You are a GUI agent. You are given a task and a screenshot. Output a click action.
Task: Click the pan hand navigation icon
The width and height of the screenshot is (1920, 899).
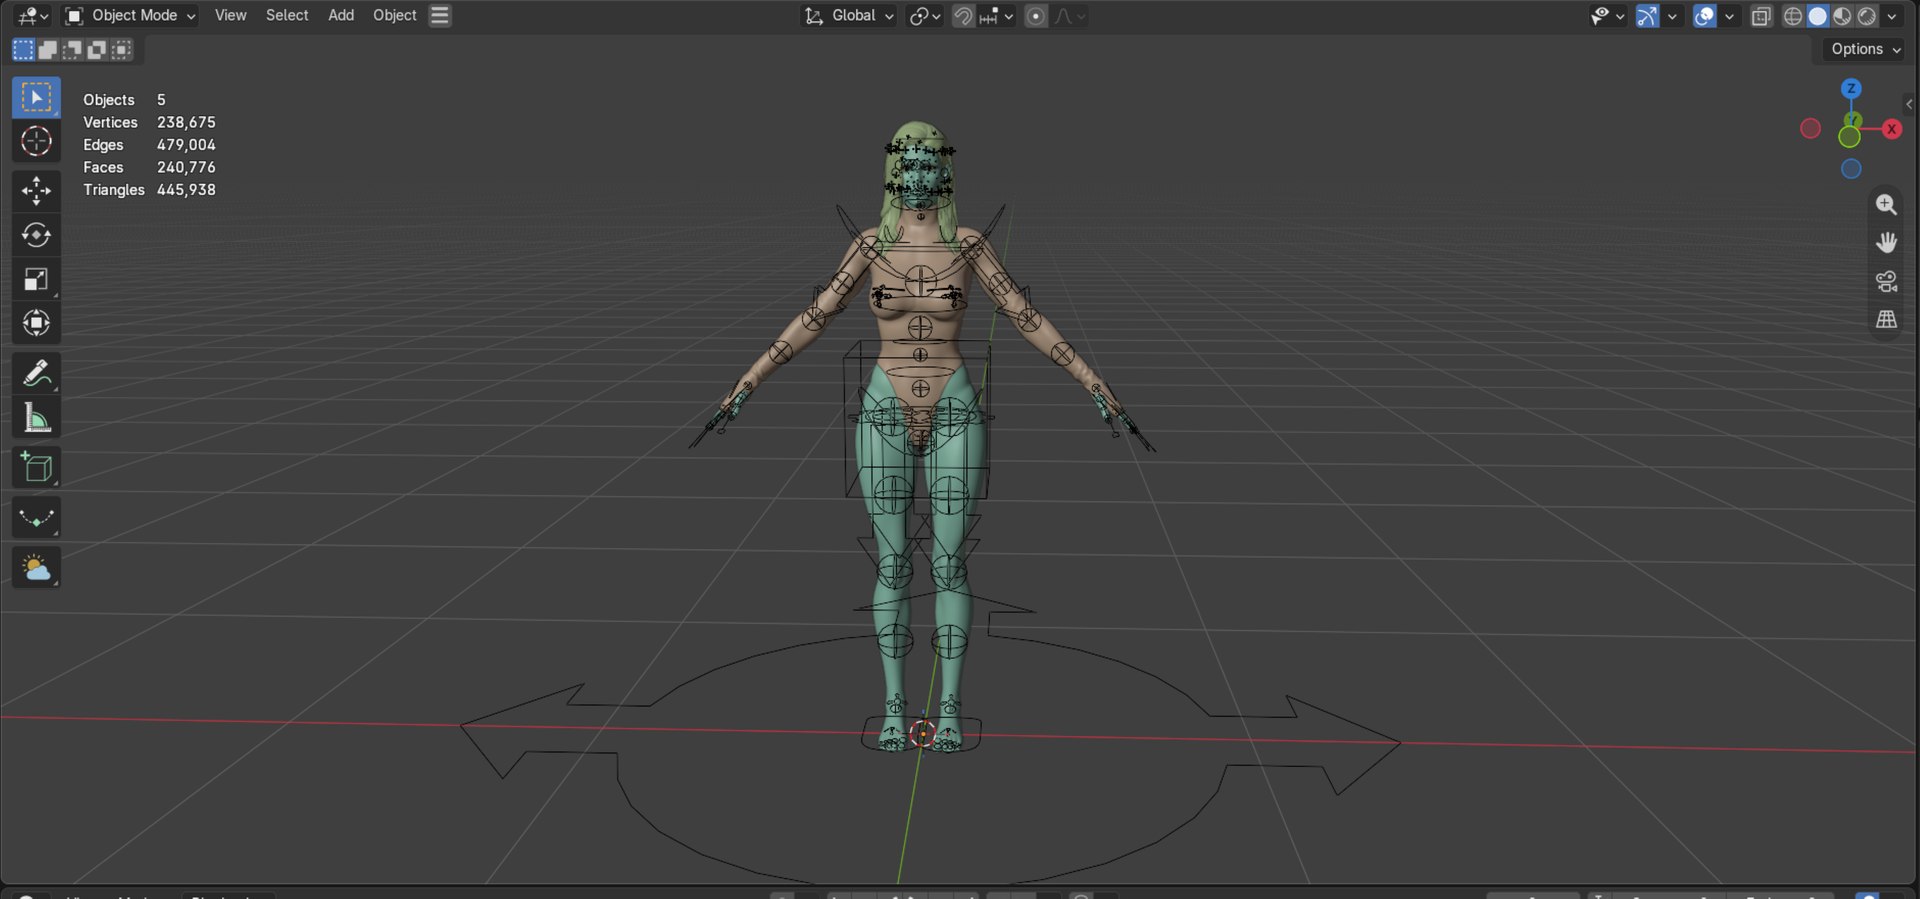click(x=1886, y=242)
